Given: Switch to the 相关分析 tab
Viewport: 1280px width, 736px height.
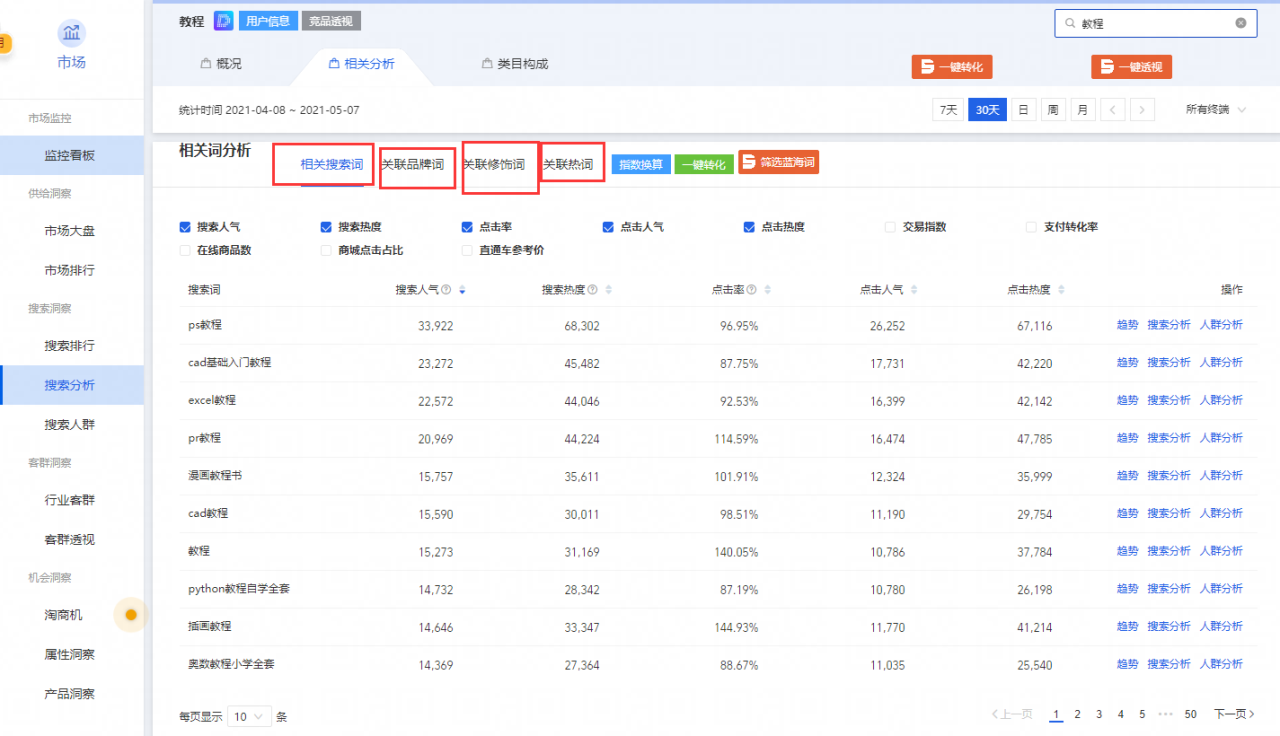Looking at the screenshot, I should 362,64.
